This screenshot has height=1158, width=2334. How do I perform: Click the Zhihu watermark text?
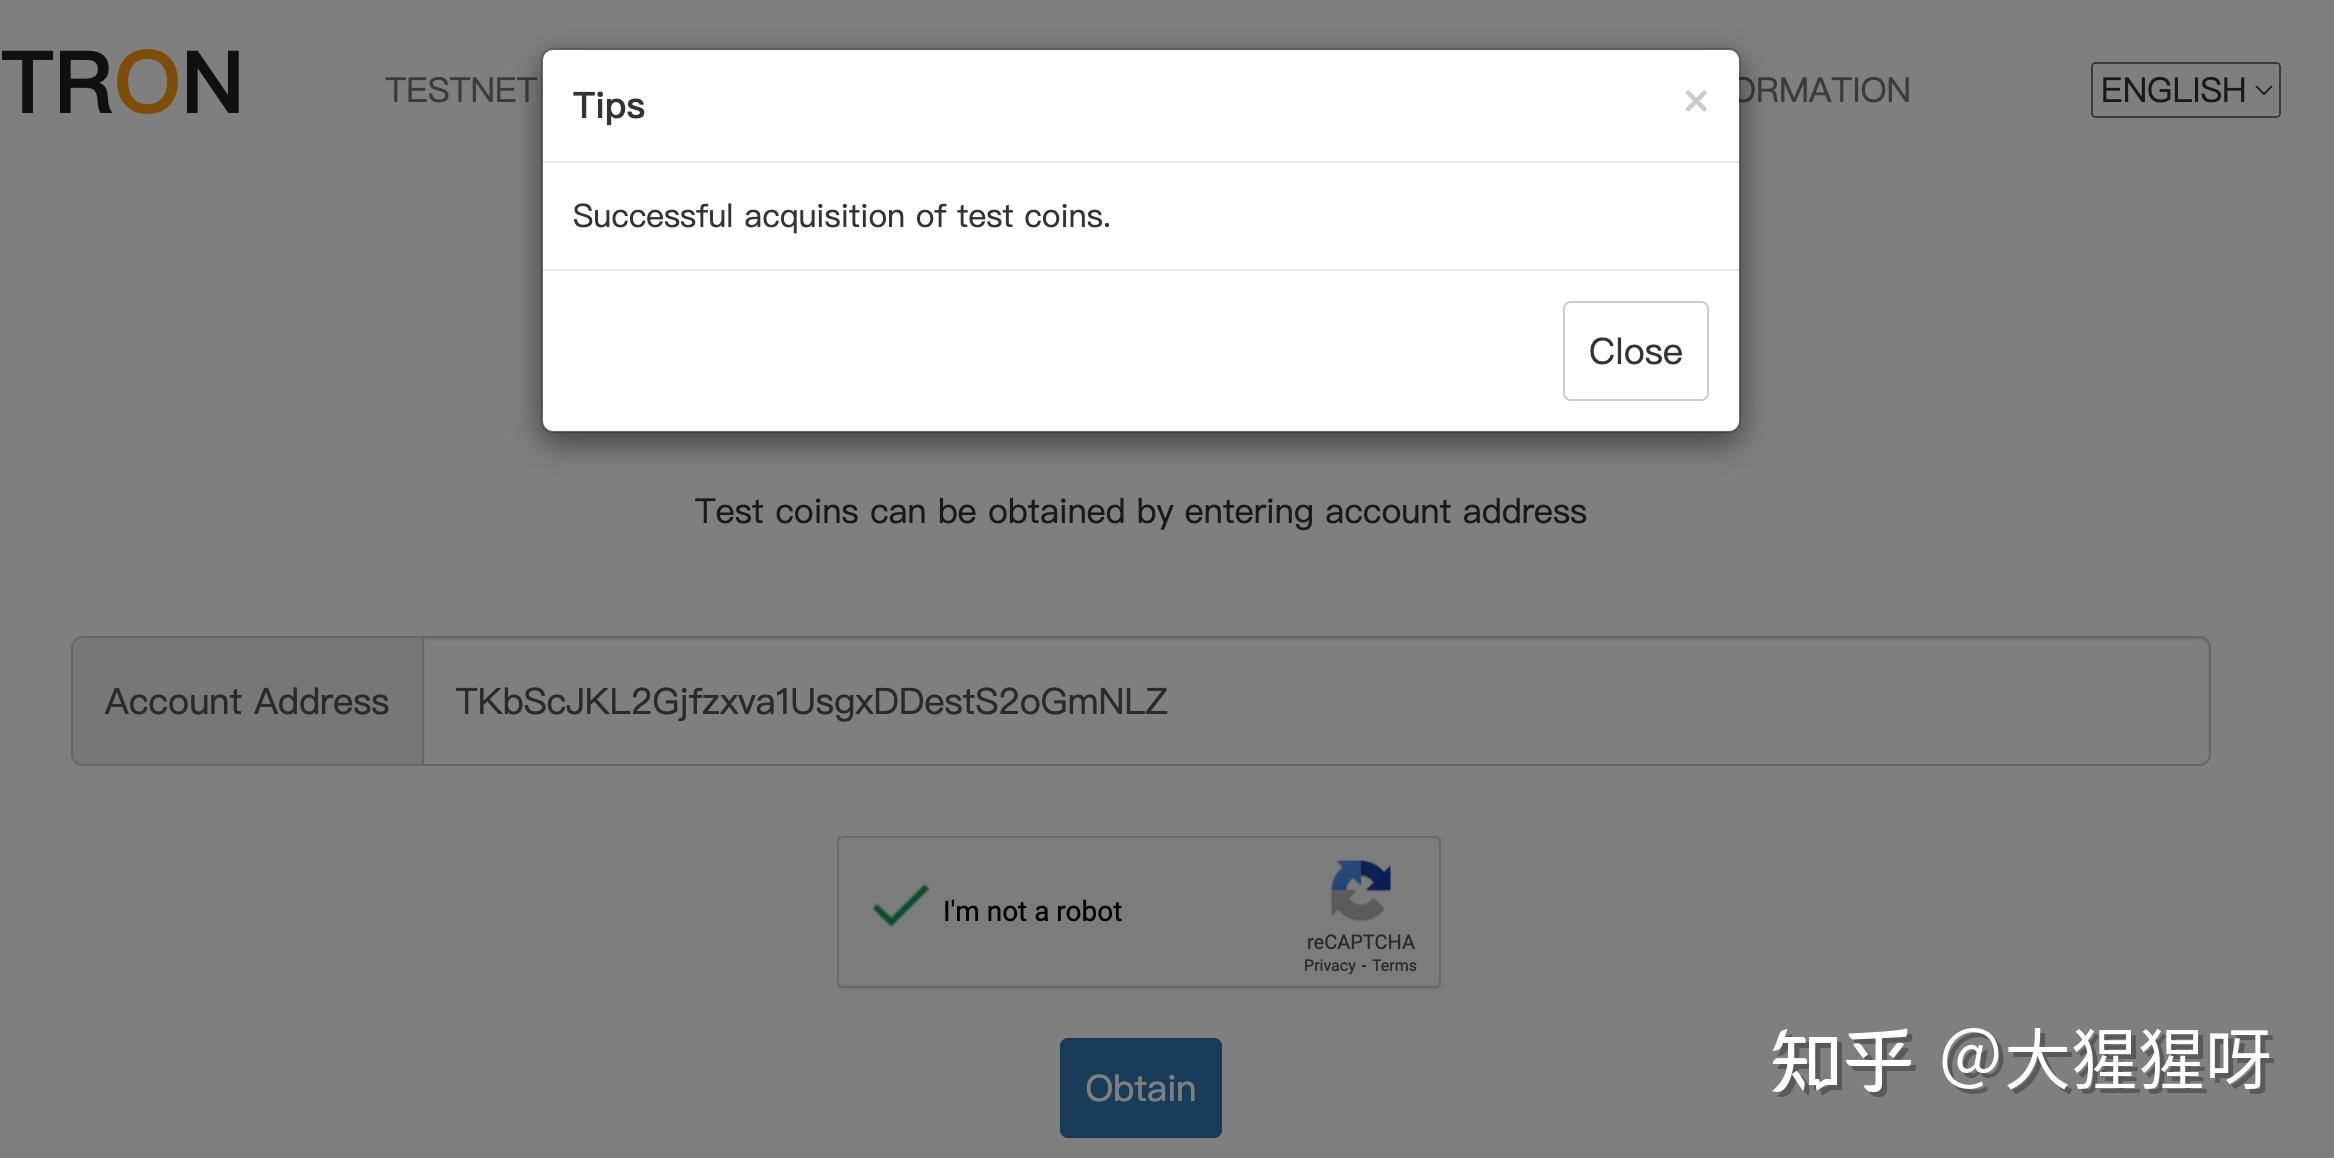tap(2020, 1062)
